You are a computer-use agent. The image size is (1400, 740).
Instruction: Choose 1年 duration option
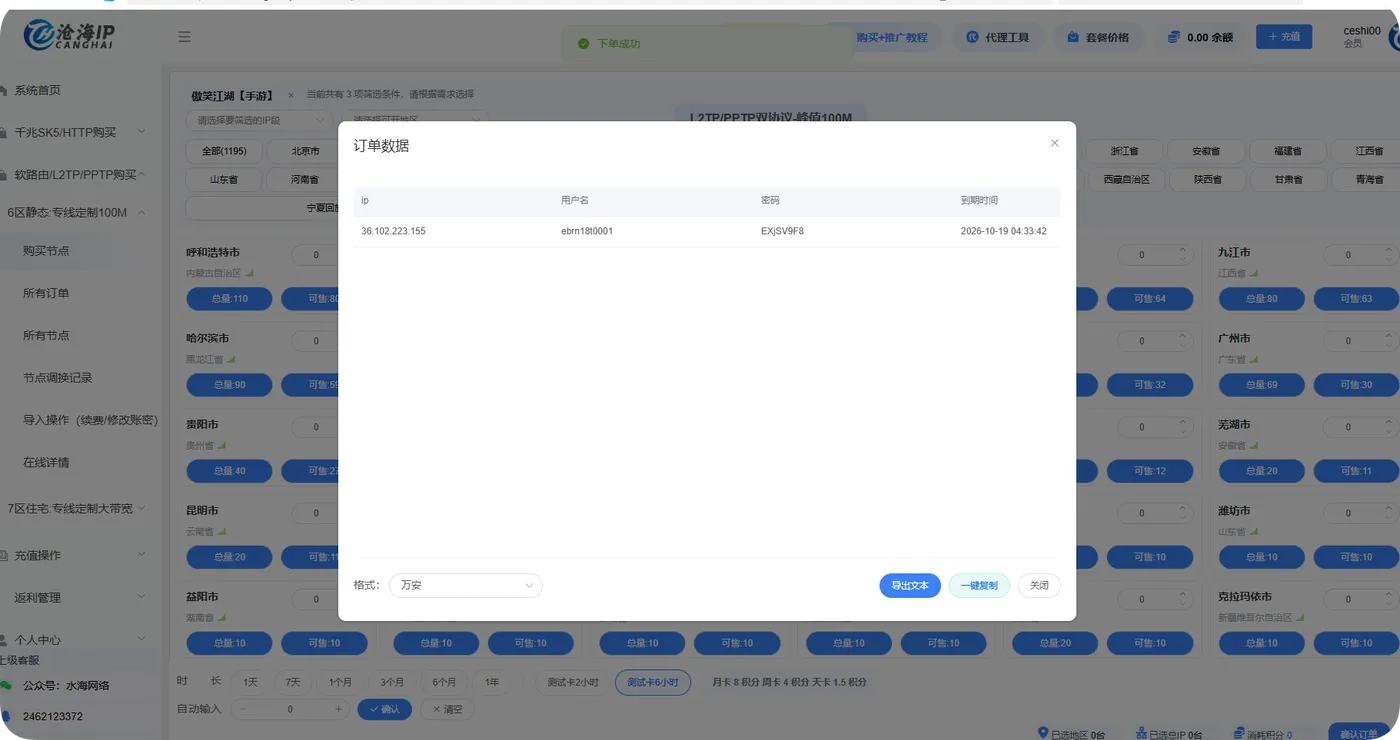click(x=492, y=682)
